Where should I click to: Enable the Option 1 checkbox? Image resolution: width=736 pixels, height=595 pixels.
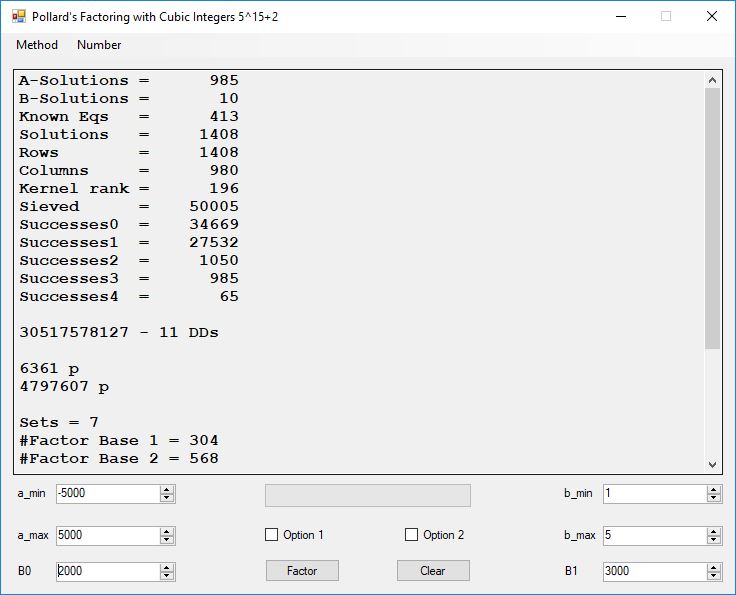pos(271,535)
